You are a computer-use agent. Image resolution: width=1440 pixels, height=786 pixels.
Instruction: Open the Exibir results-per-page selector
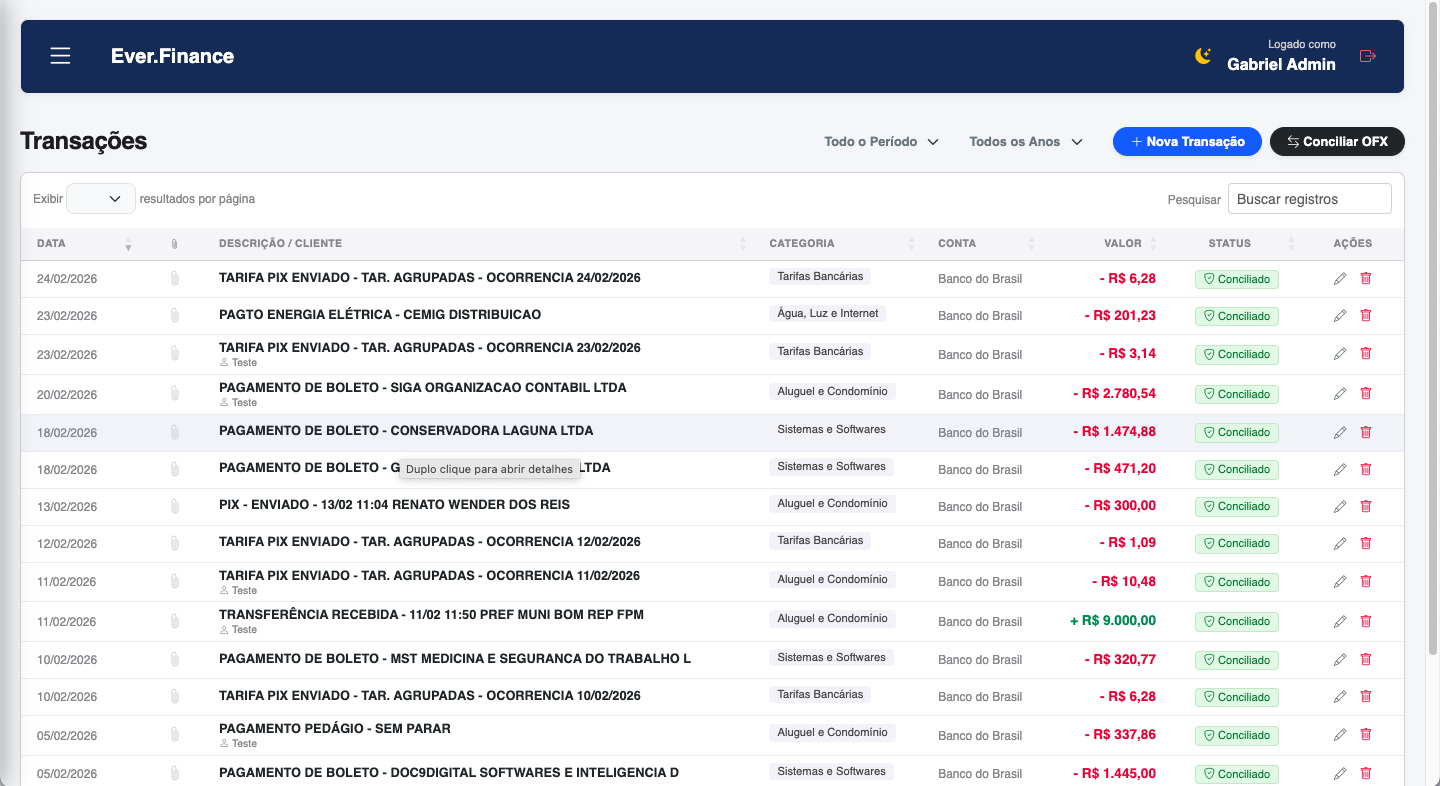tap(100, 198)
